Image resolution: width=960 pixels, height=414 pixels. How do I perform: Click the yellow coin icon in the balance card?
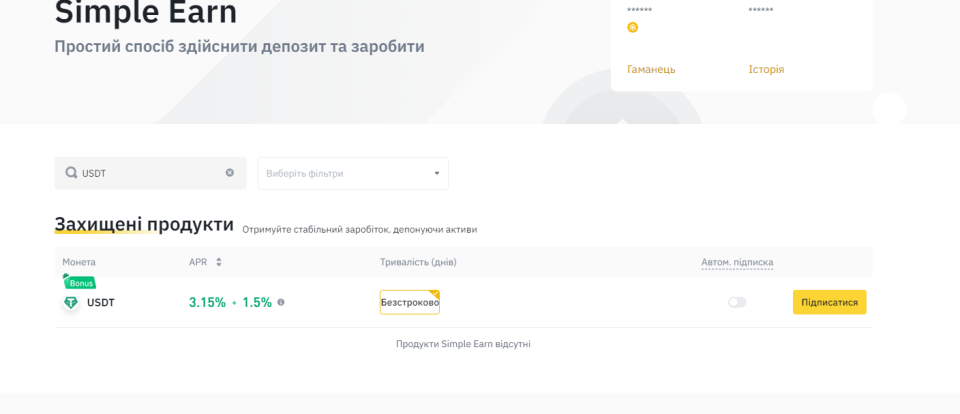pyautogui.click(x=632, y=27)
